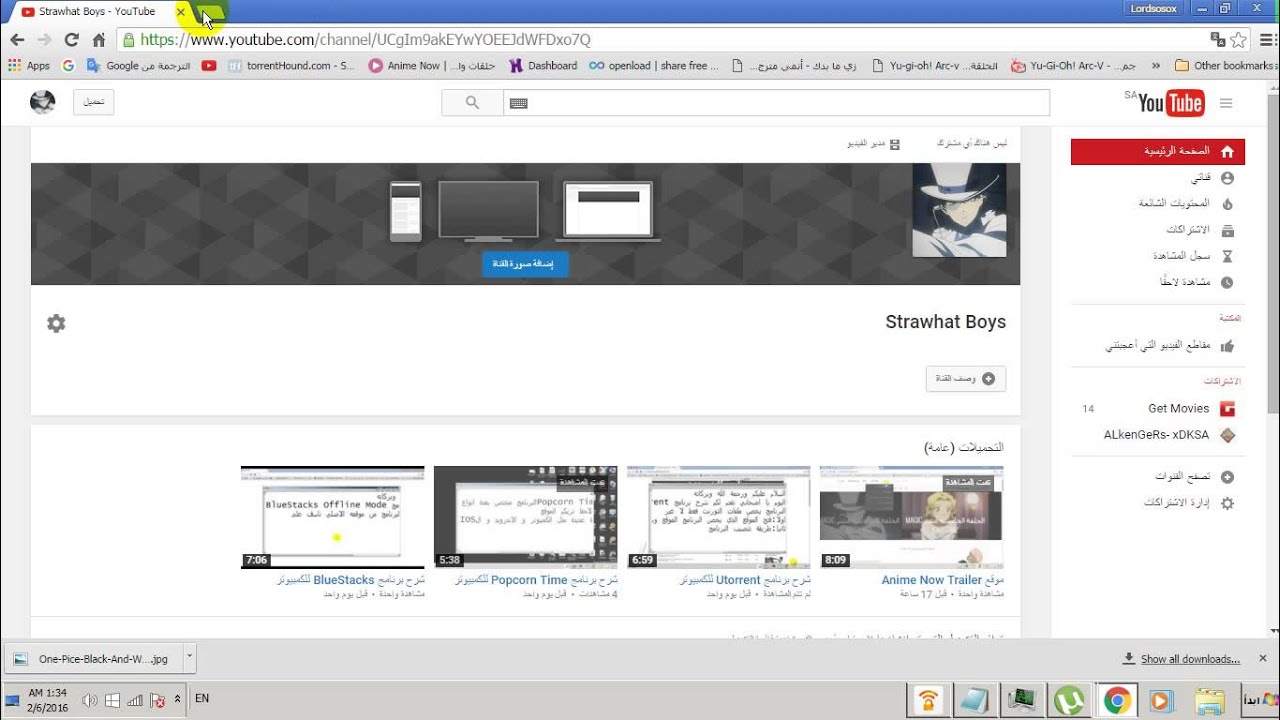Open the Video Manager link
The image size is (1280, 720).
874,144
